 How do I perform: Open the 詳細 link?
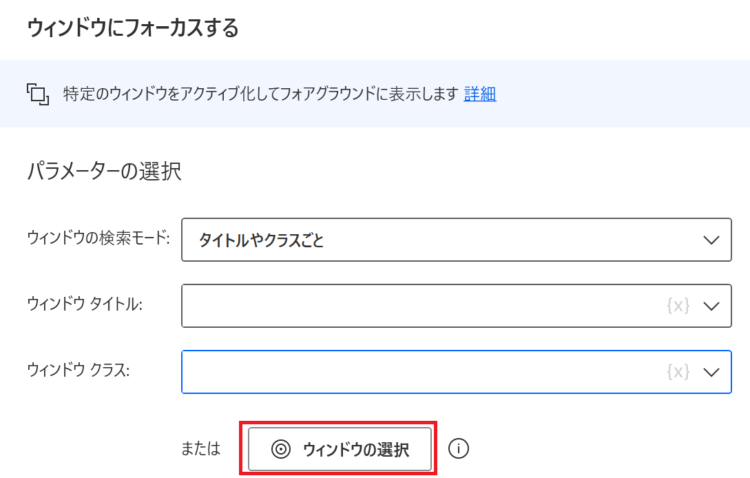480,94
